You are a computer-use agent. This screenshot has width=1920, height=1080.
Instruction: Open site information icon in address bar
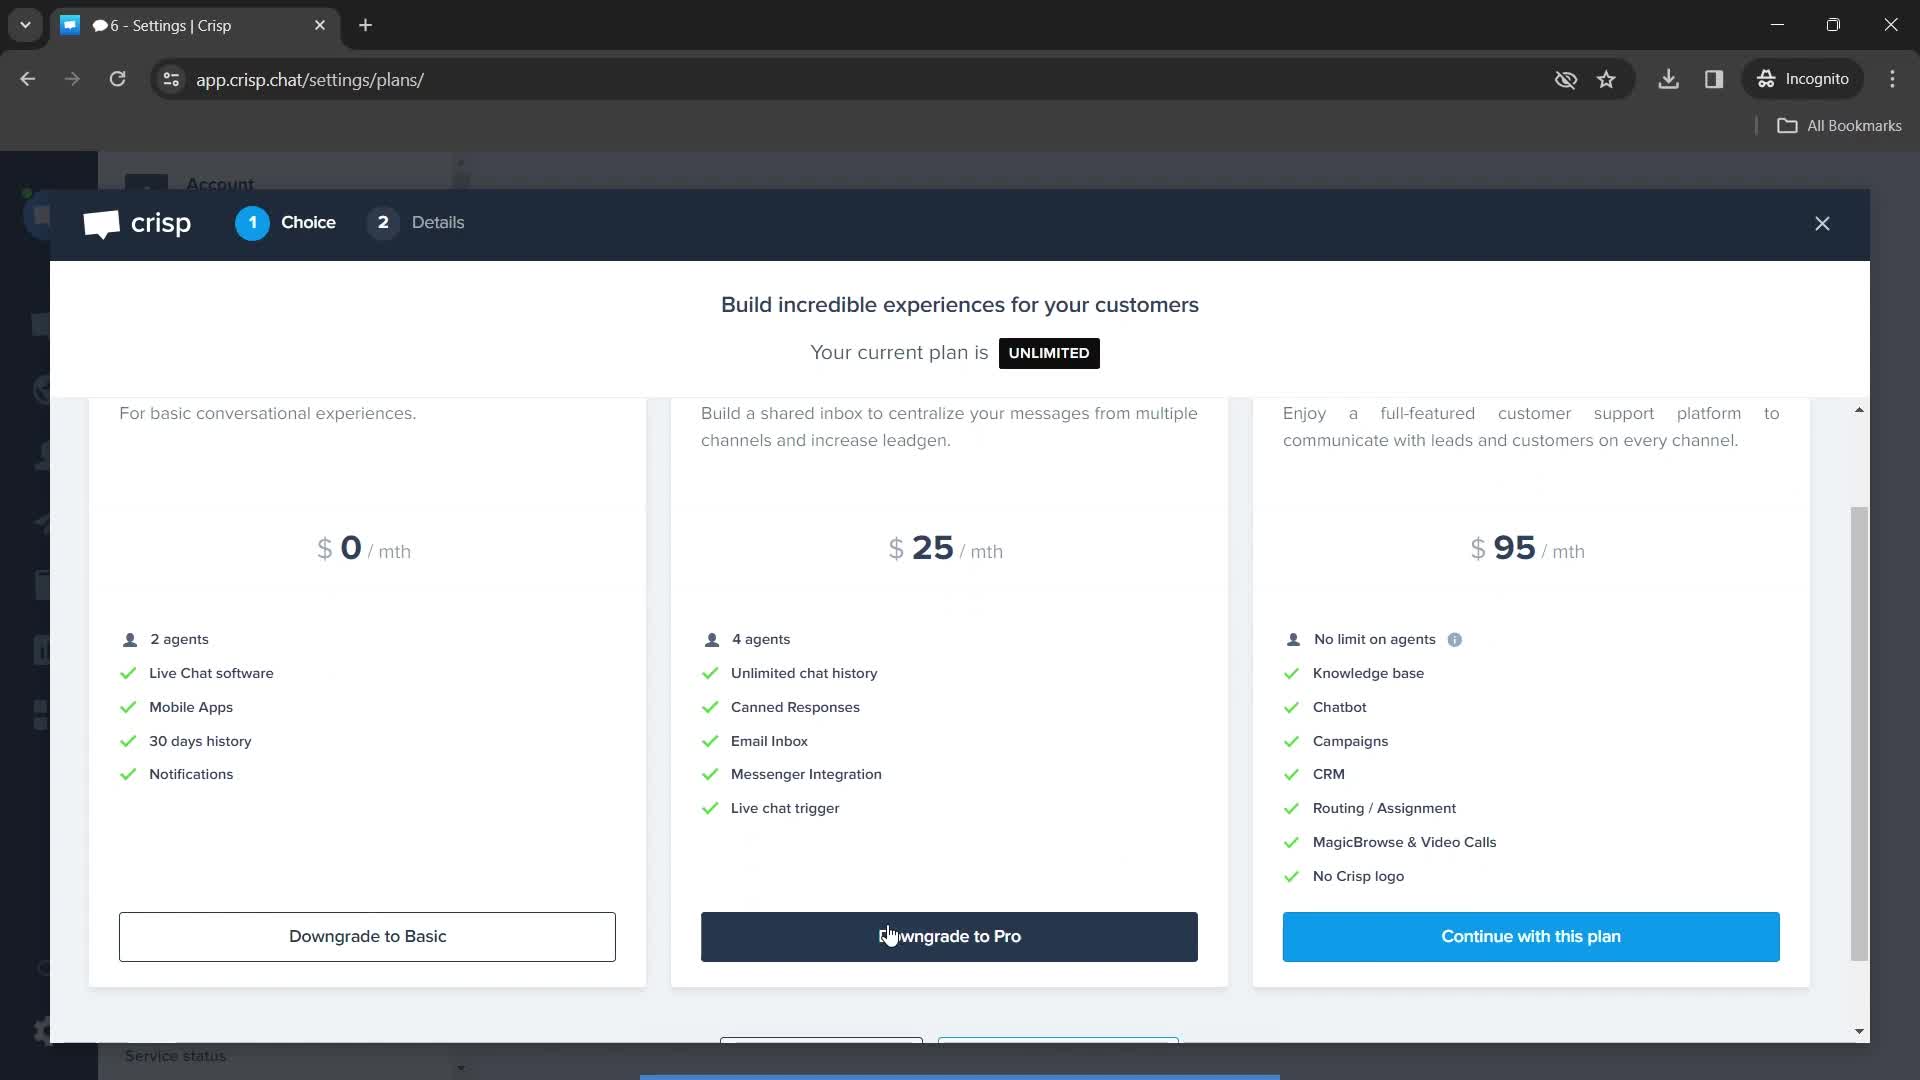click(x=171, y=79)
